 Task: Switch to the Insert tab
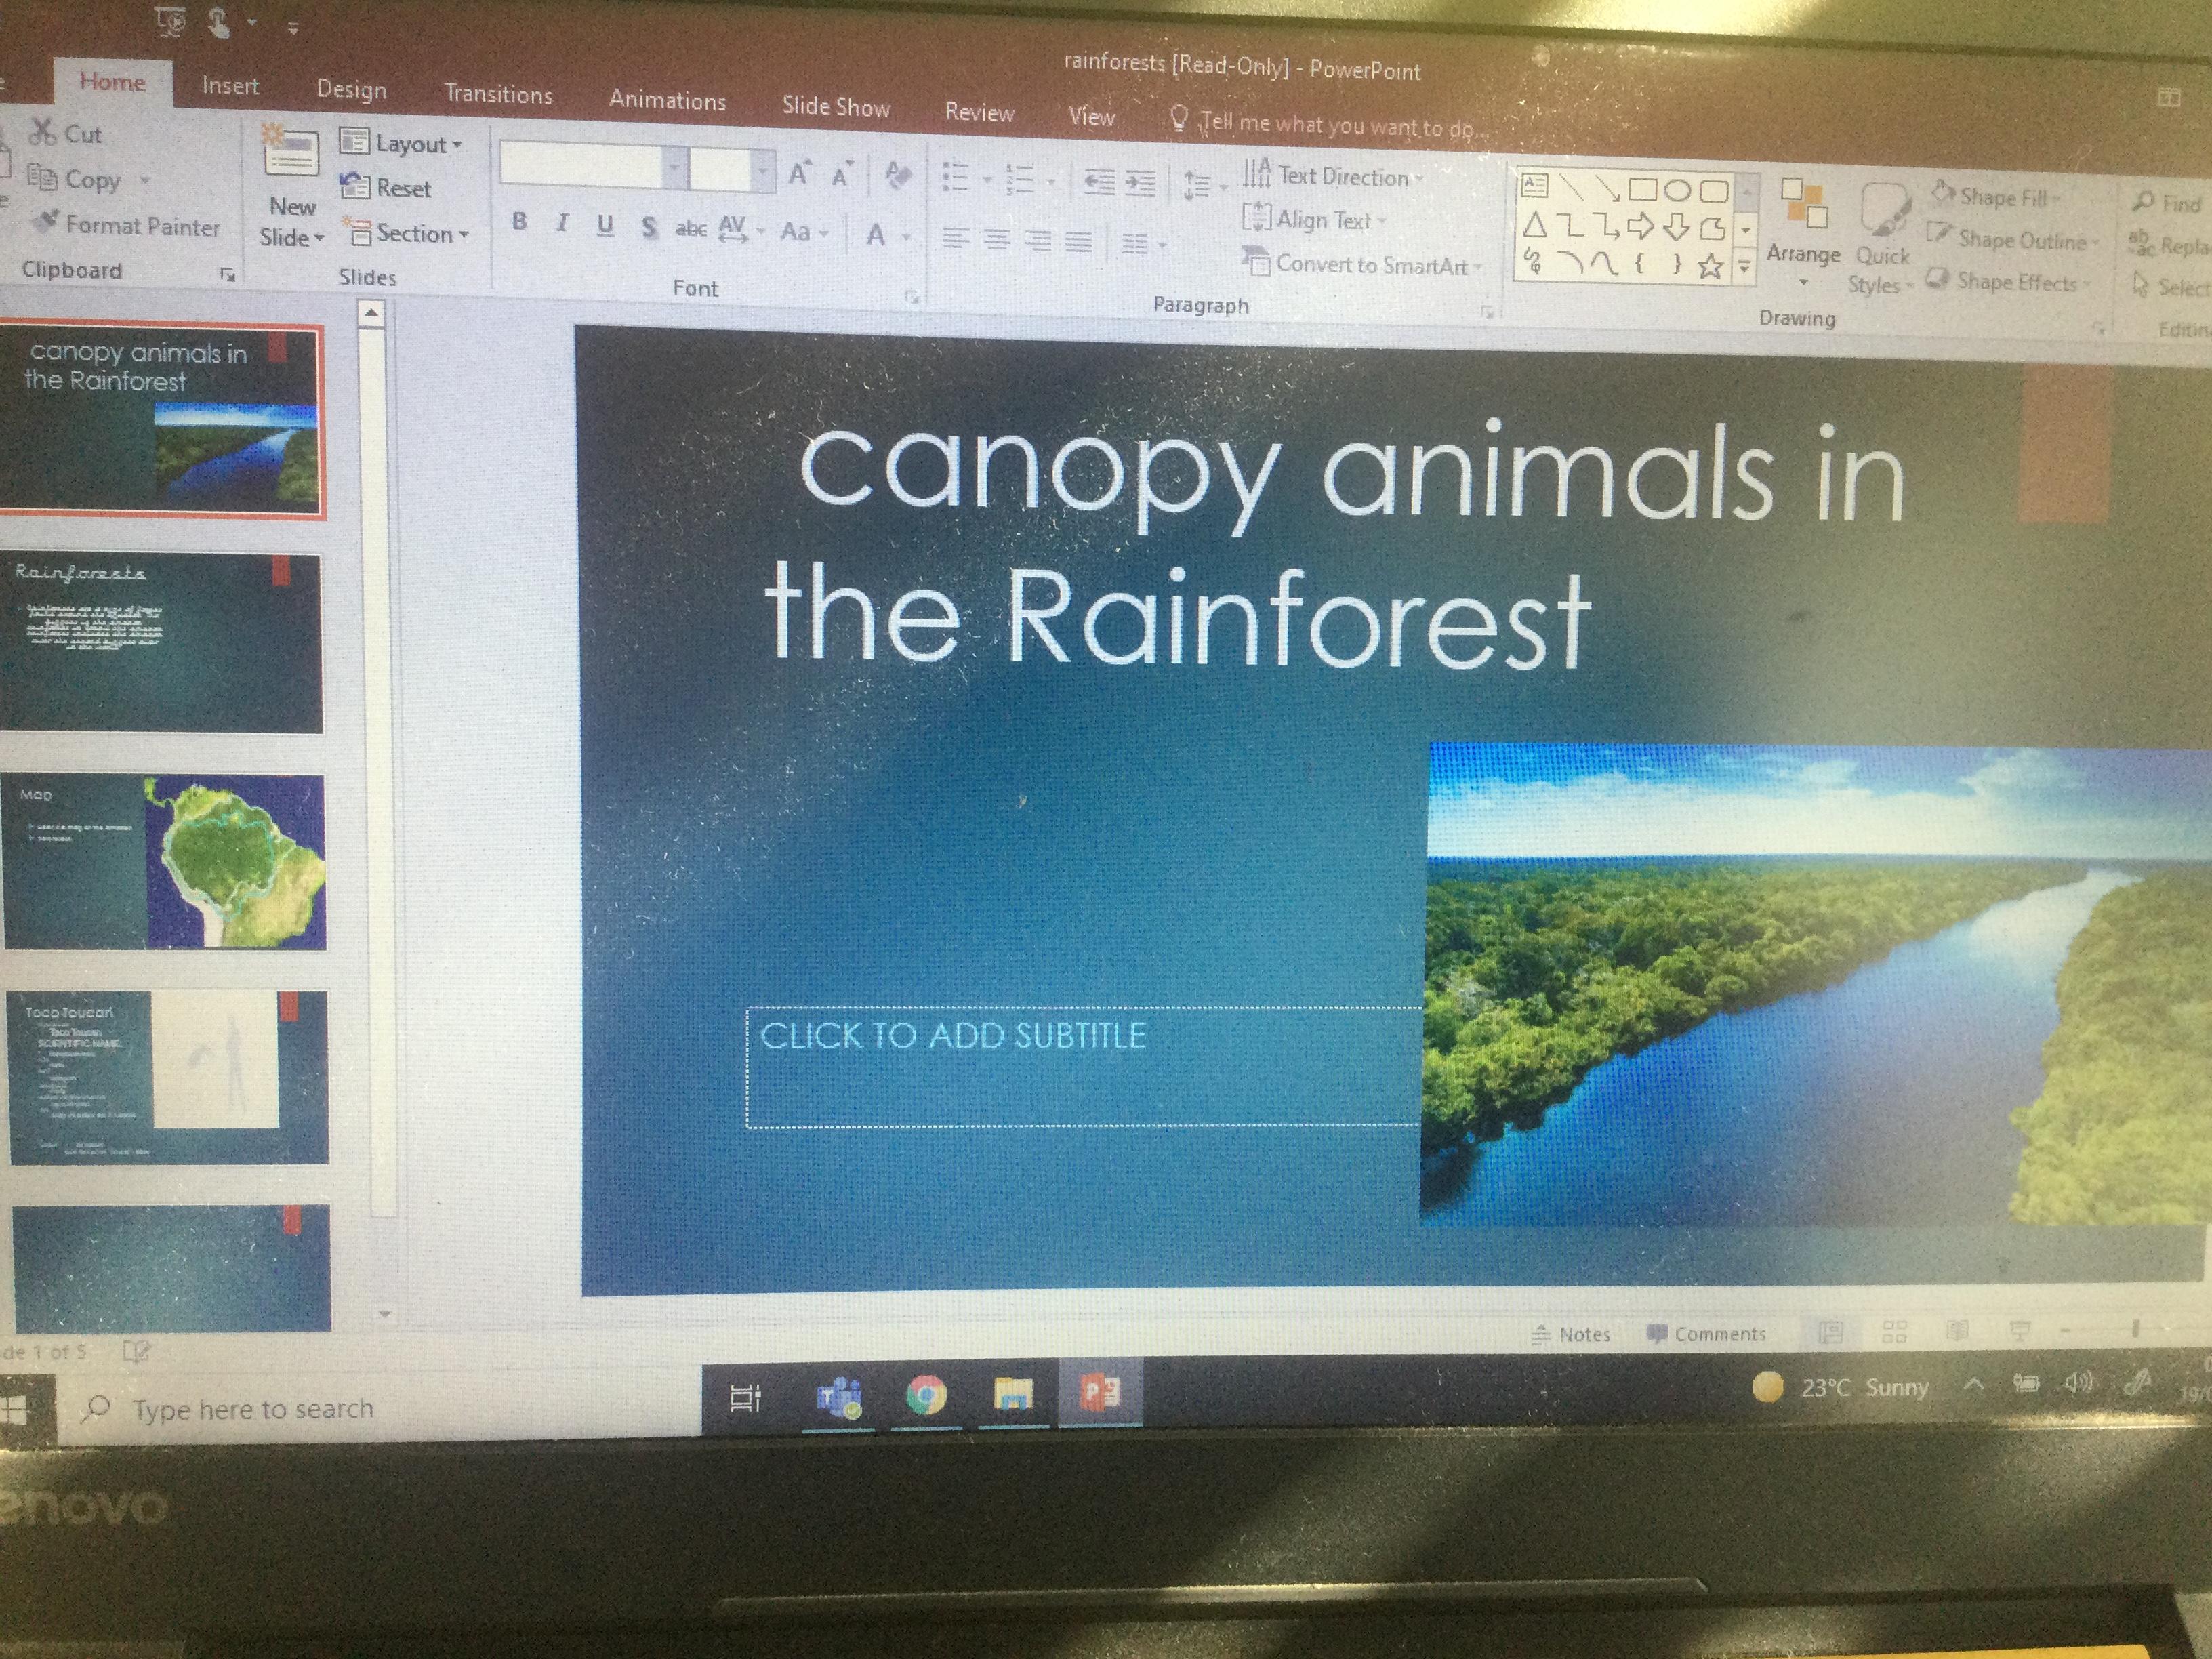pos(230,86)
